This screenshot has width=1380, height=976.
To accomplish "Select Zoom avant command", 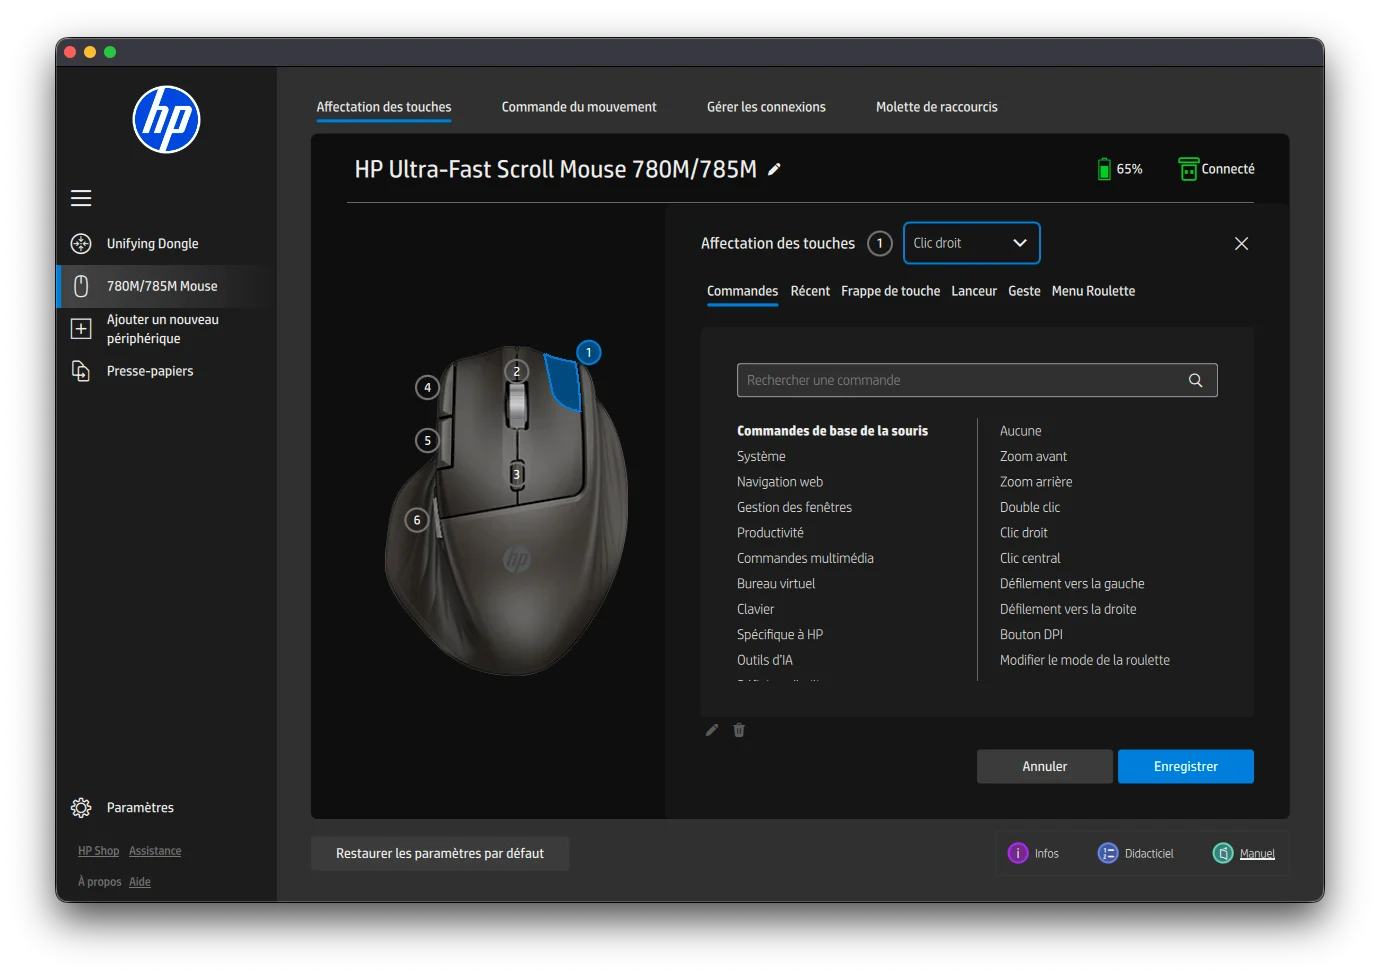I will pyautogui.click(x=1033, y=456).
